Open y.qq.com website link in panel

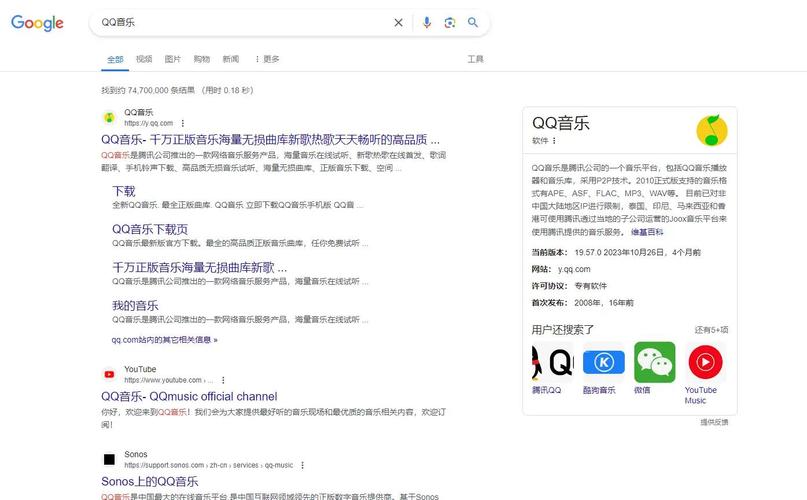point(574,269)
